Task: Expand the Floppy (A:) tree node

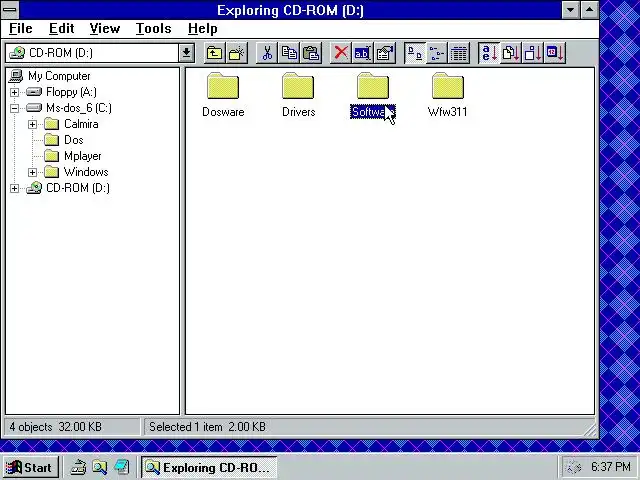Action: tap(14, 92)
